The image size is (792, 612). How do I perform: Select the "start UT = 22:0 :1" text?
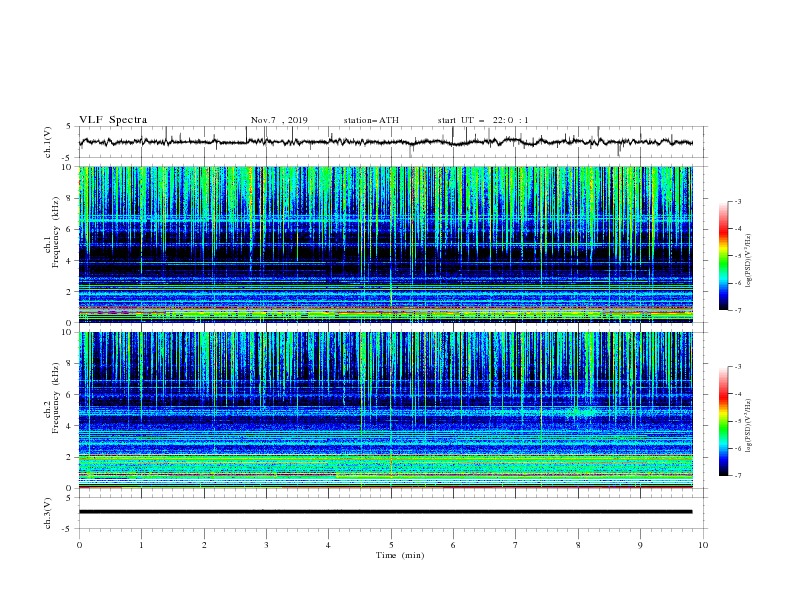pos(483,120)
